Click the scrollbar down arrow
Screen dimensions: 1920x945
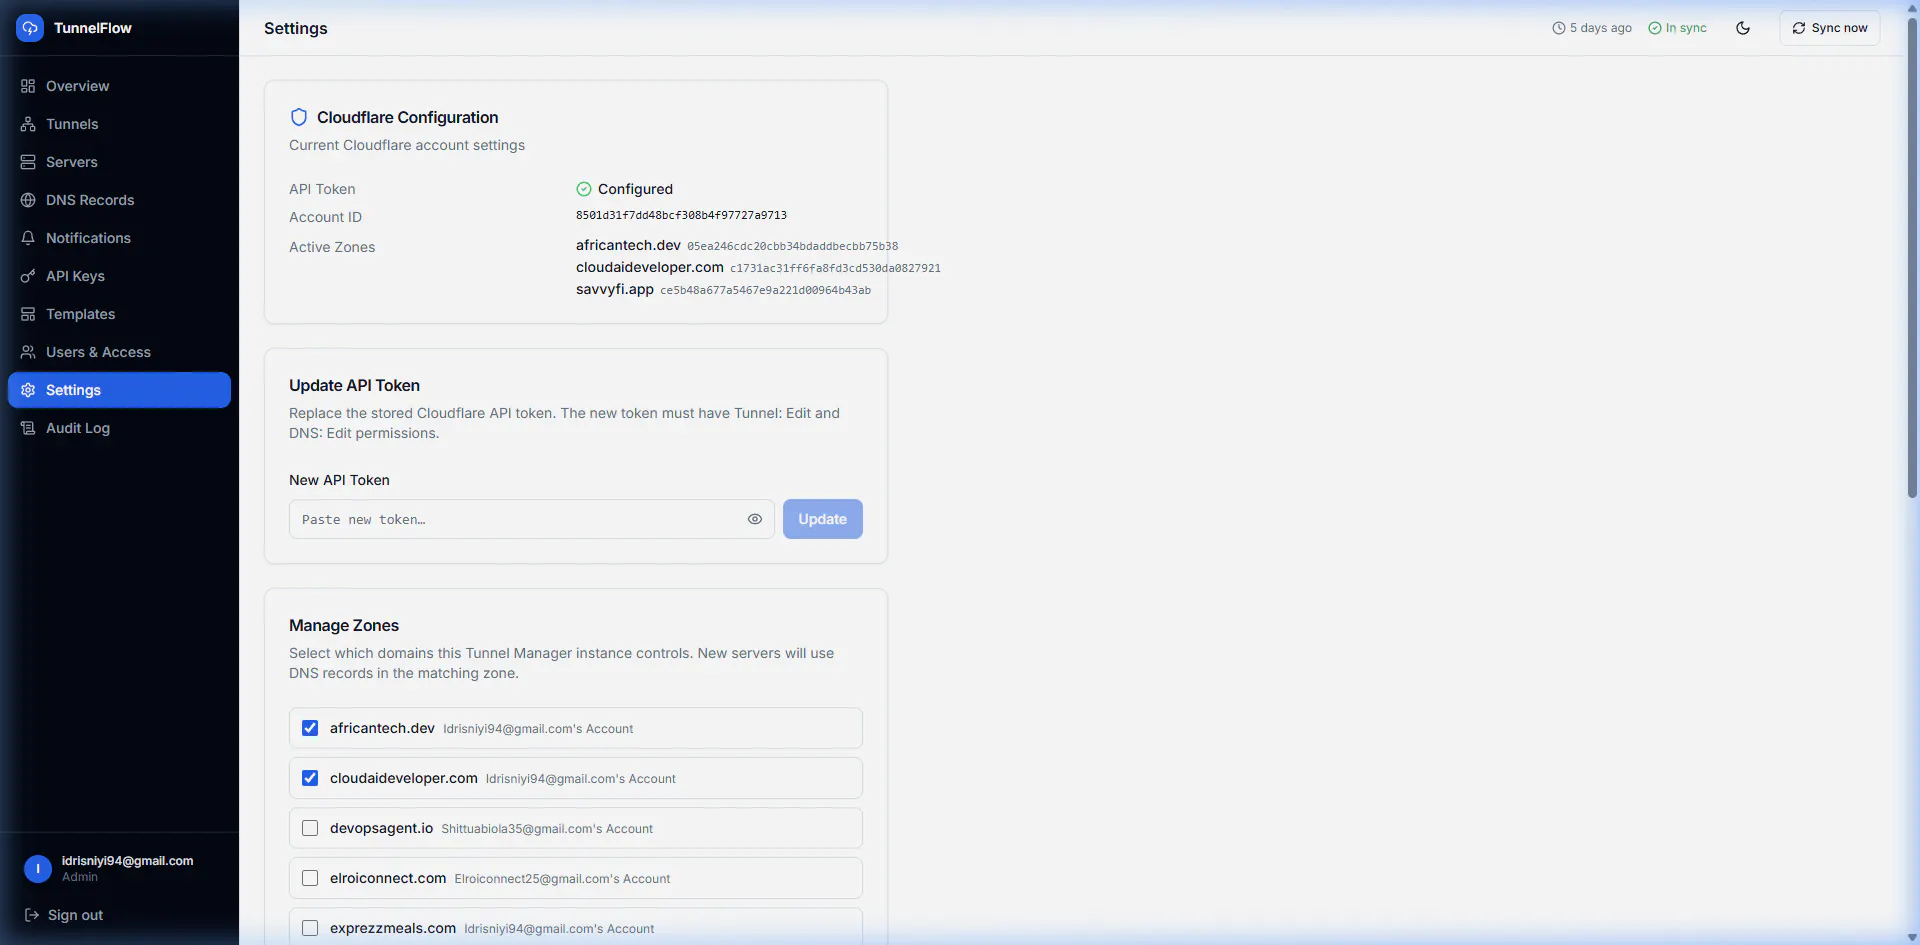(x=1912, y=937)
